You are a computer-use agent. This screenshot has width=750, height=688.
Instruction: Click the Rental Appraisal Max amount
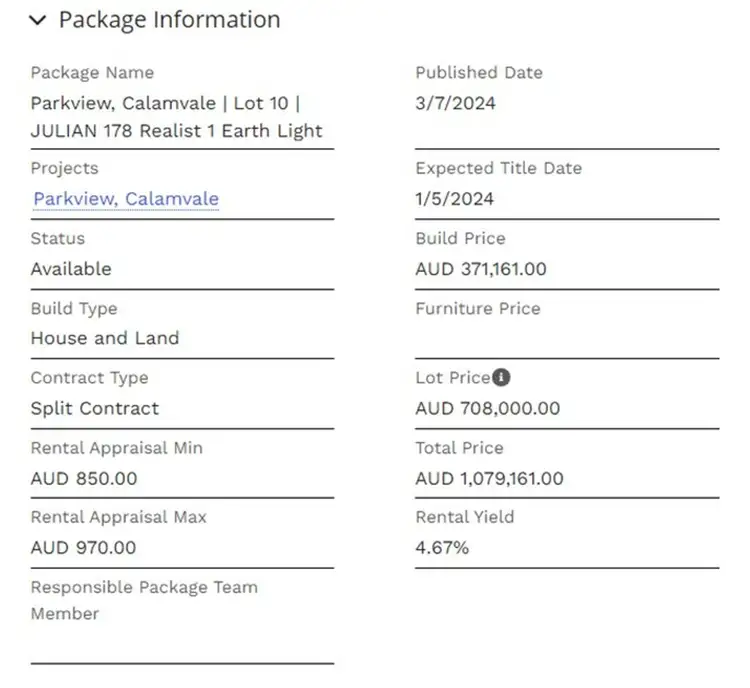84,548
